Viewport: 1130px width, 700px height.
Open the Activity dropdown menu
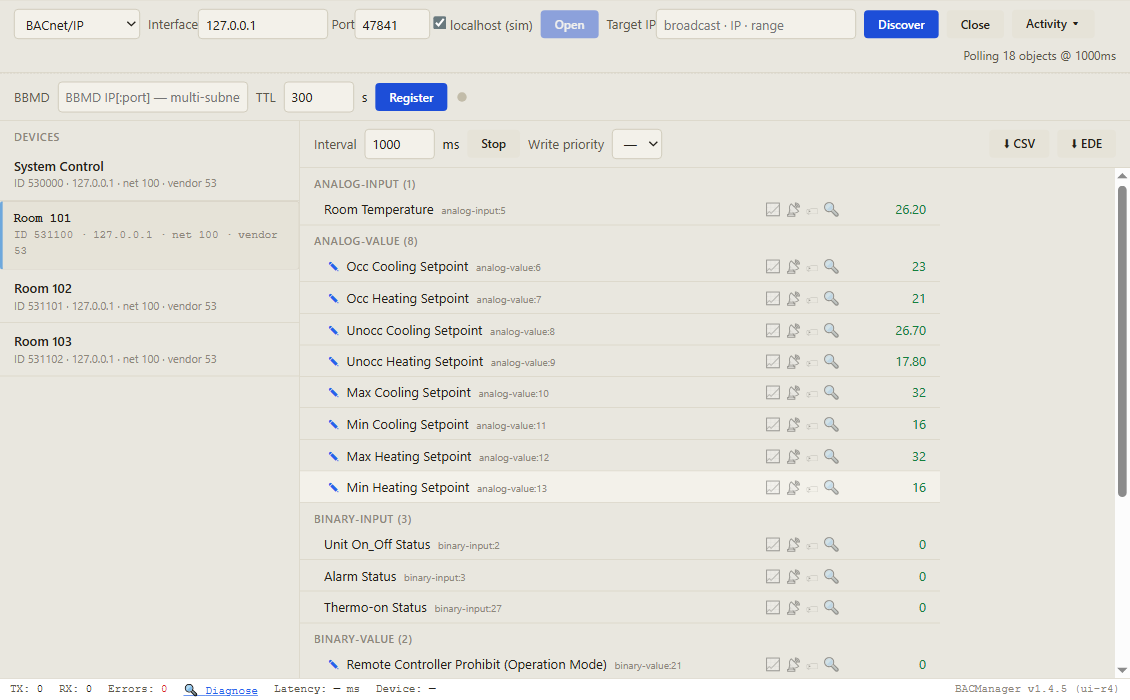coord(1052,24)
